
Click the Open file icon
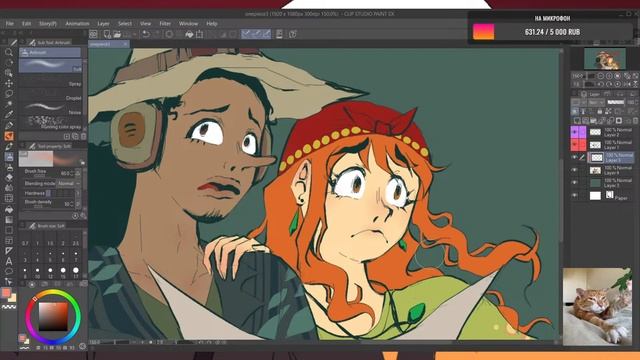(x=117, y=34)
